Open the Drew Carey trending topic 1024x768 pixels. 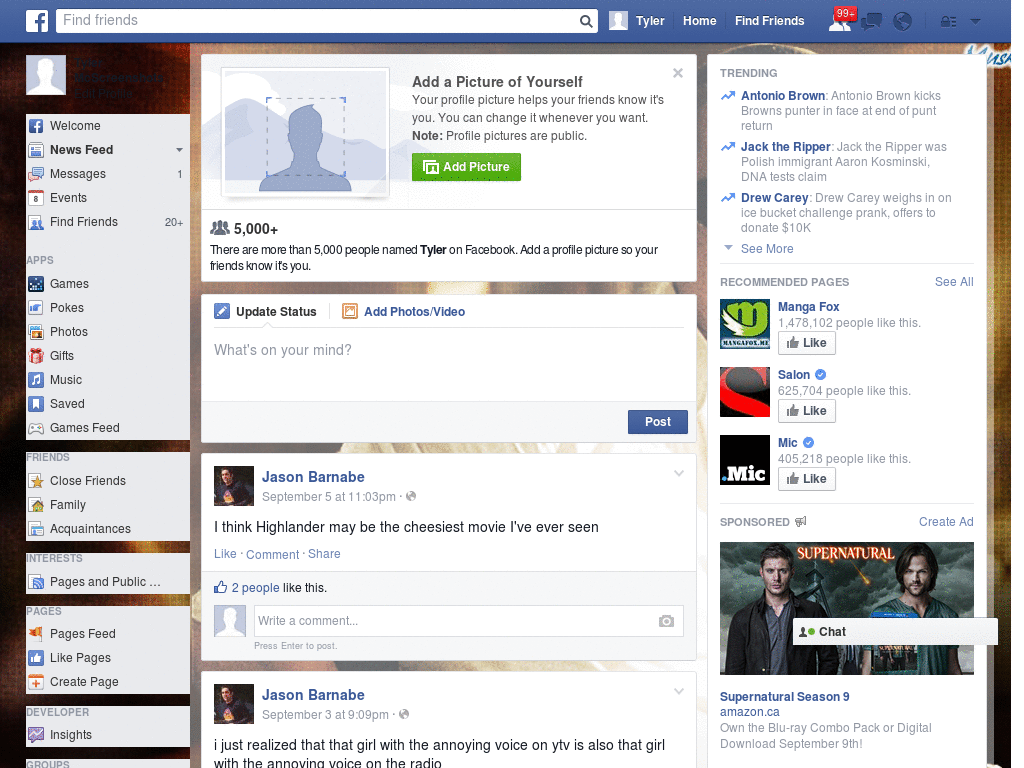click(x=774, y=198)
